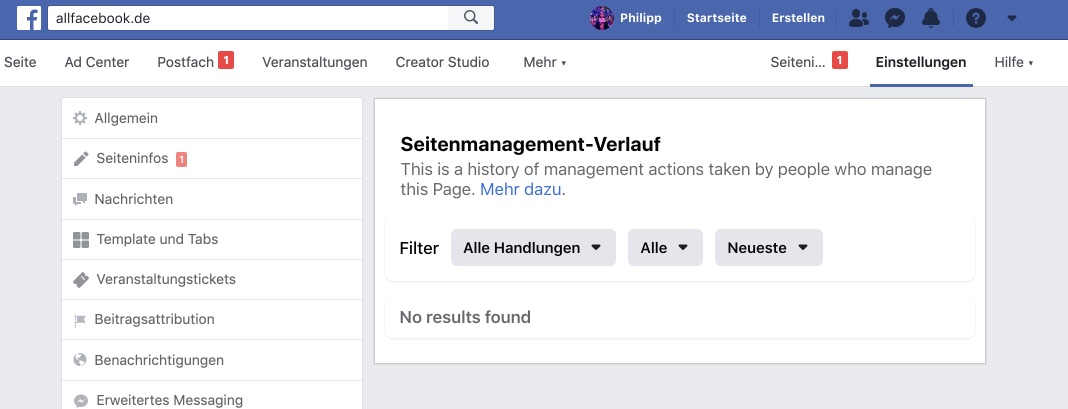
Task: Follow the Mehr dazu link
Action: click(521, 190)
